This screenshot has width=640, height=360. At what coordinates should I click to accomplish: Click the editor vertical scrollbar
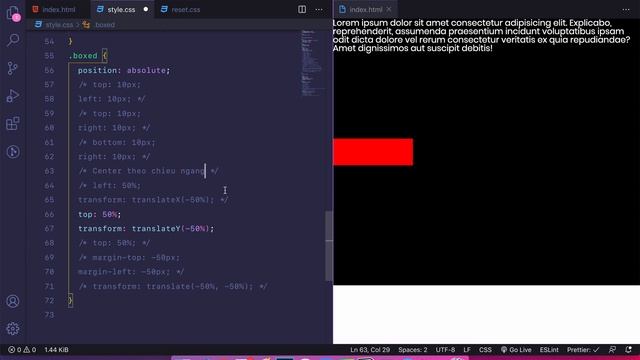[x=329, y=246]
